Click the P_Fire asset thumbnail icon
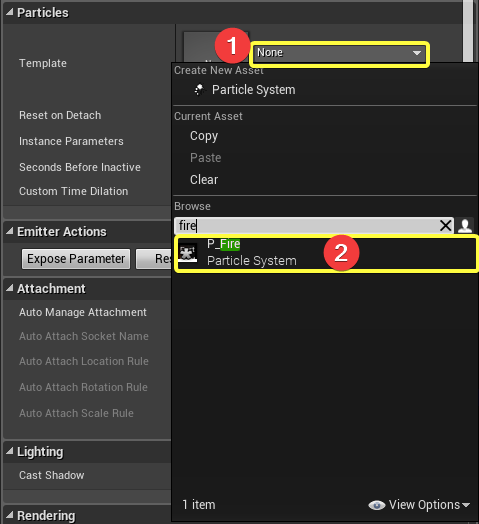 [188, 253]
